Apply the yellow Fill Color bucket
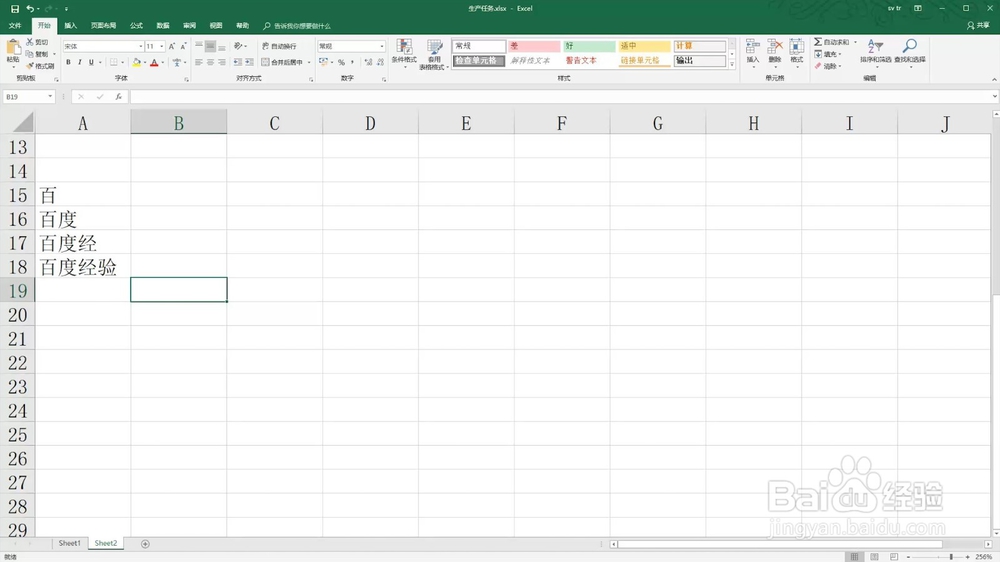 point(136,63)
